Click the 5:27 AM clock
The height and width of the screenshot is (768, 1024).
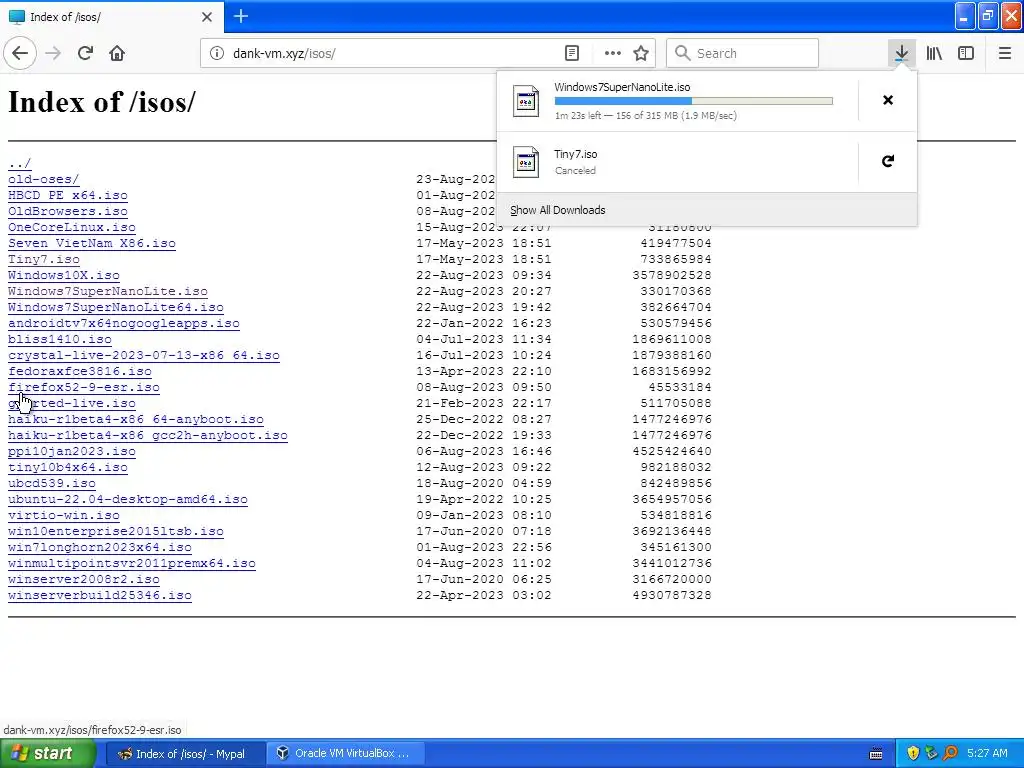pos(987,753)
